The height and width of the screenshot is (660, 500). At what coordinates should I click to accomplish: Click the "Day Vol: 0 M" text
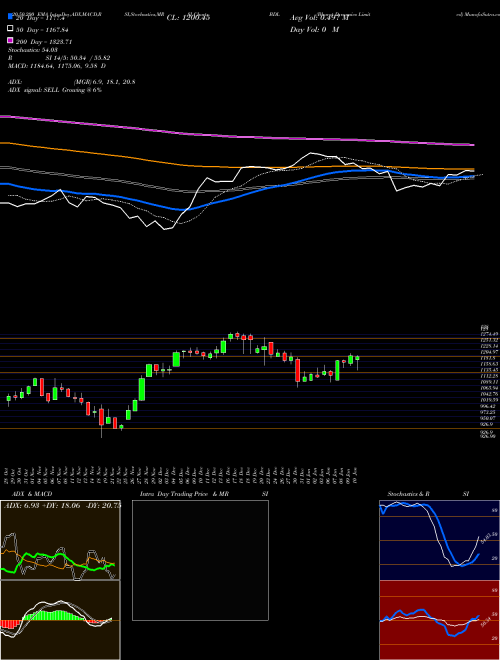(314, 30)
